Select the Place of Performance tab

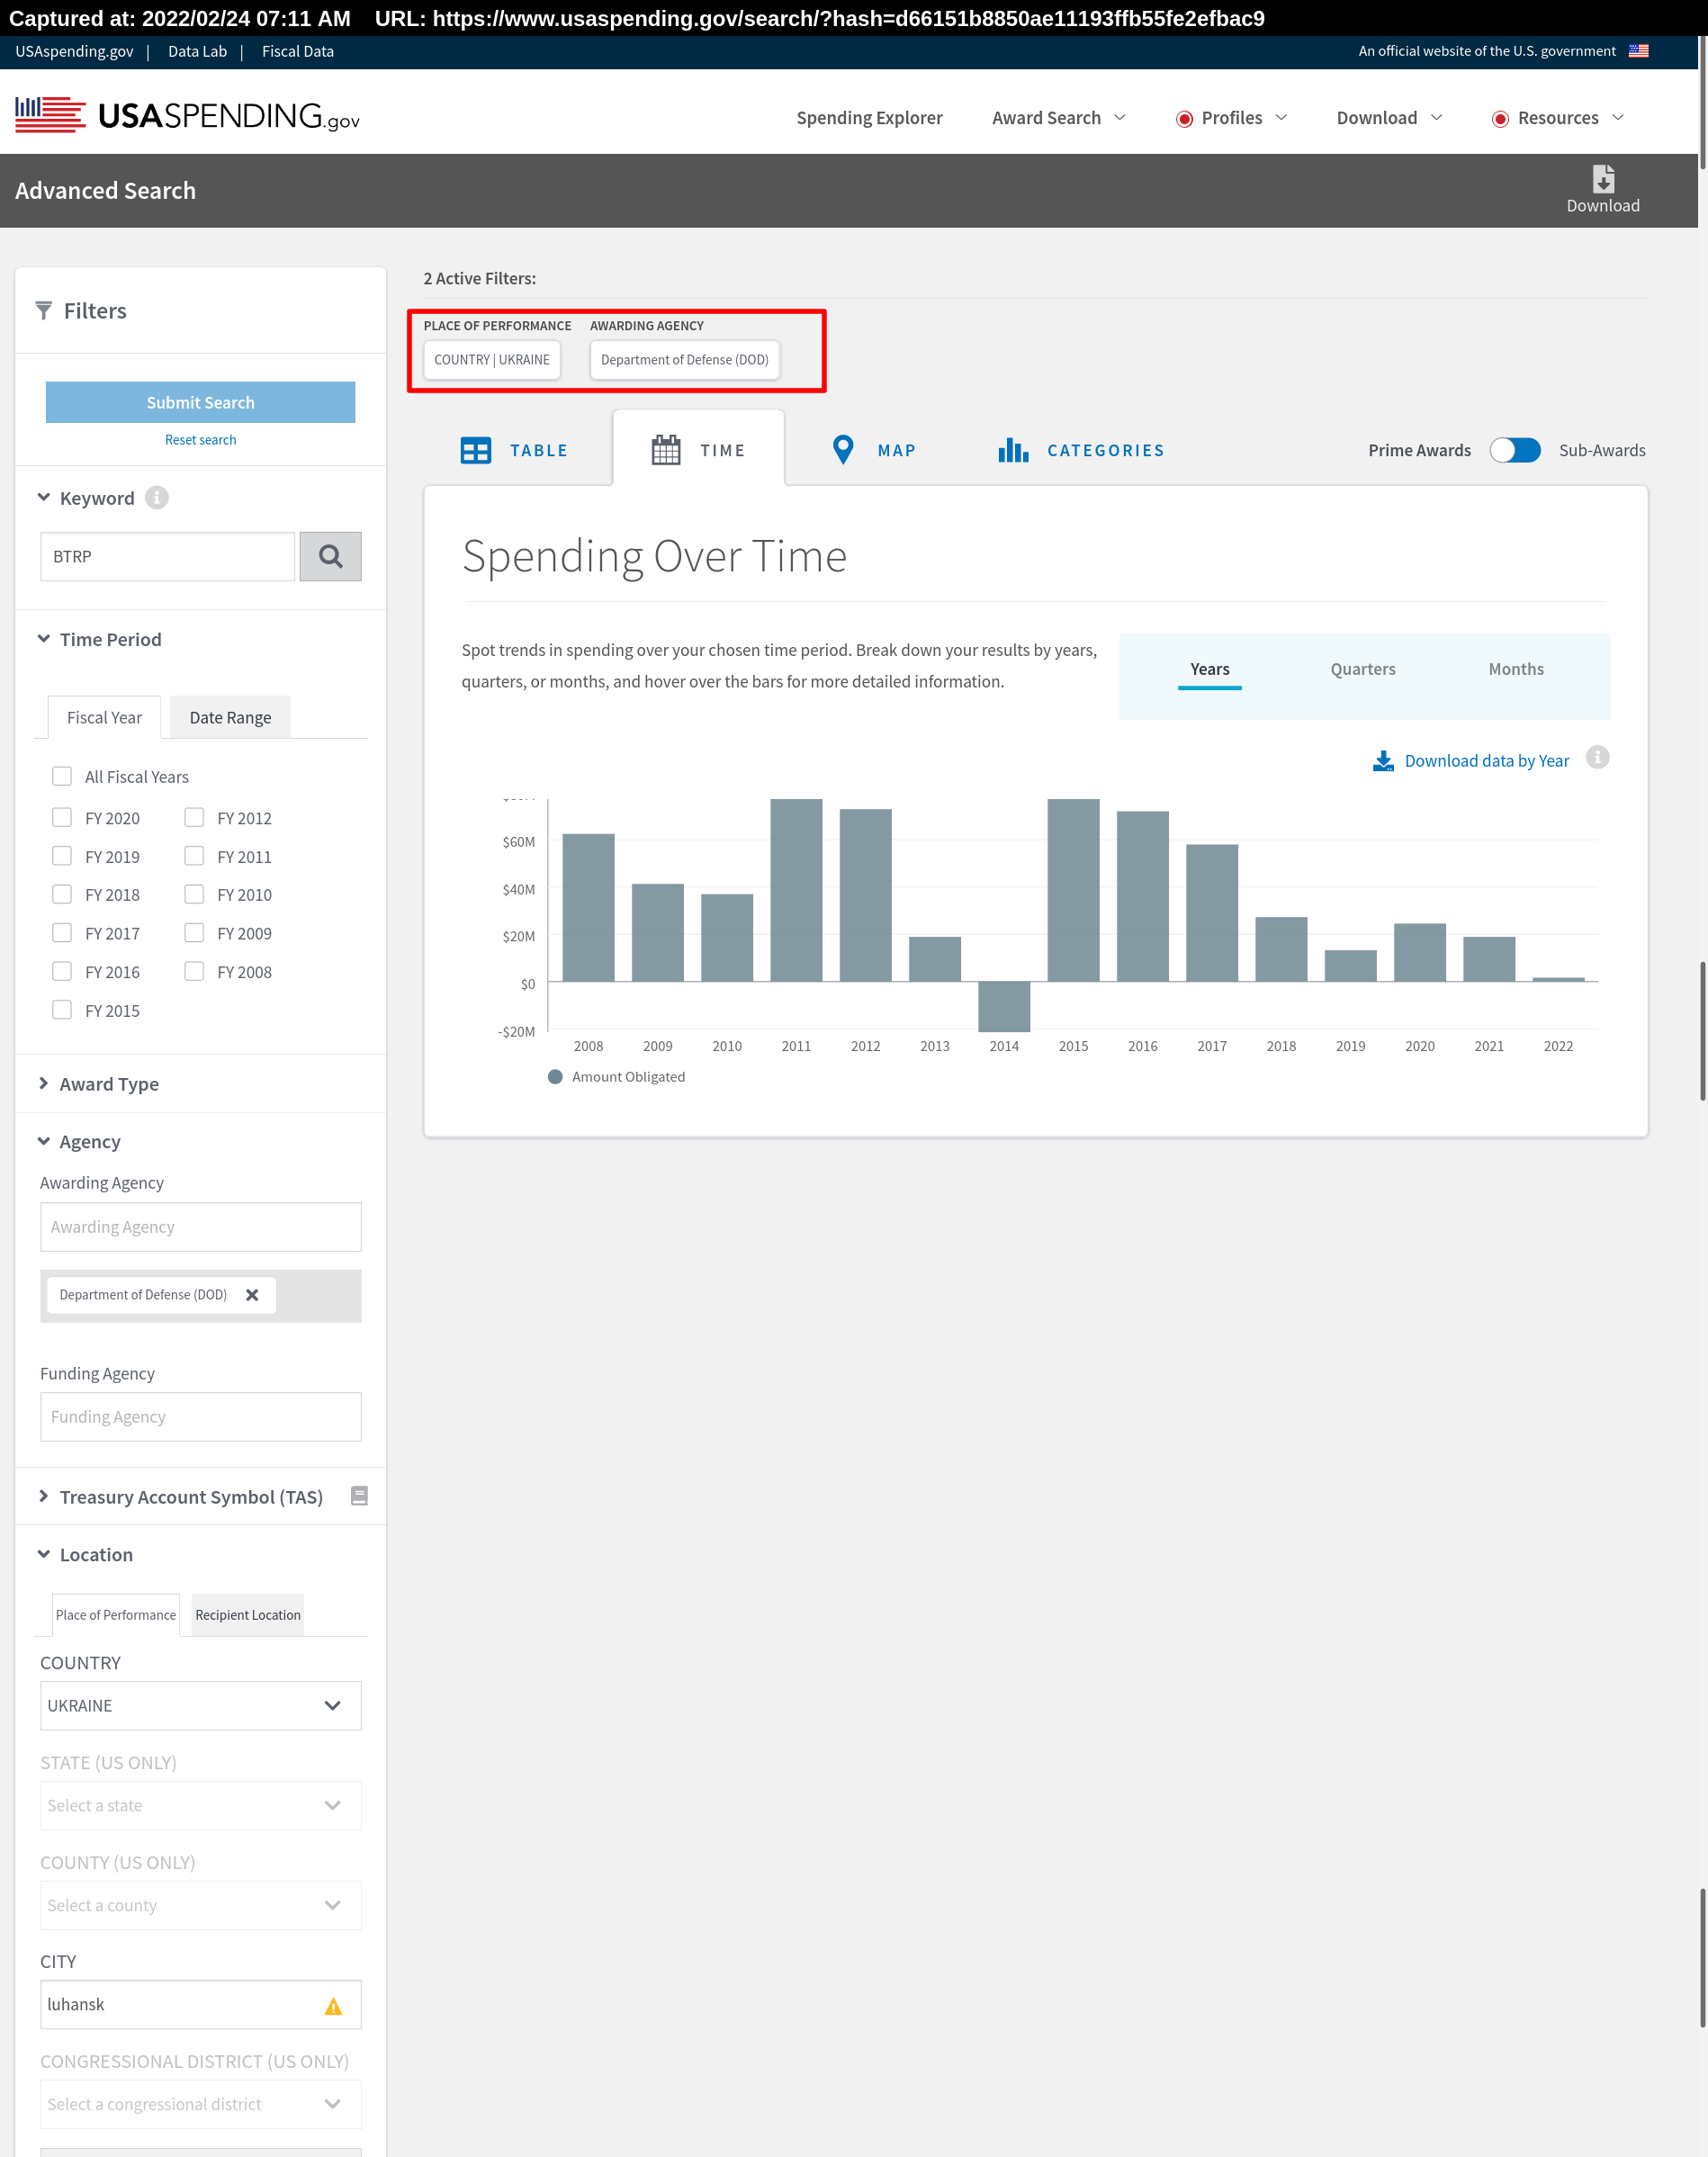tap(116, 1615)
